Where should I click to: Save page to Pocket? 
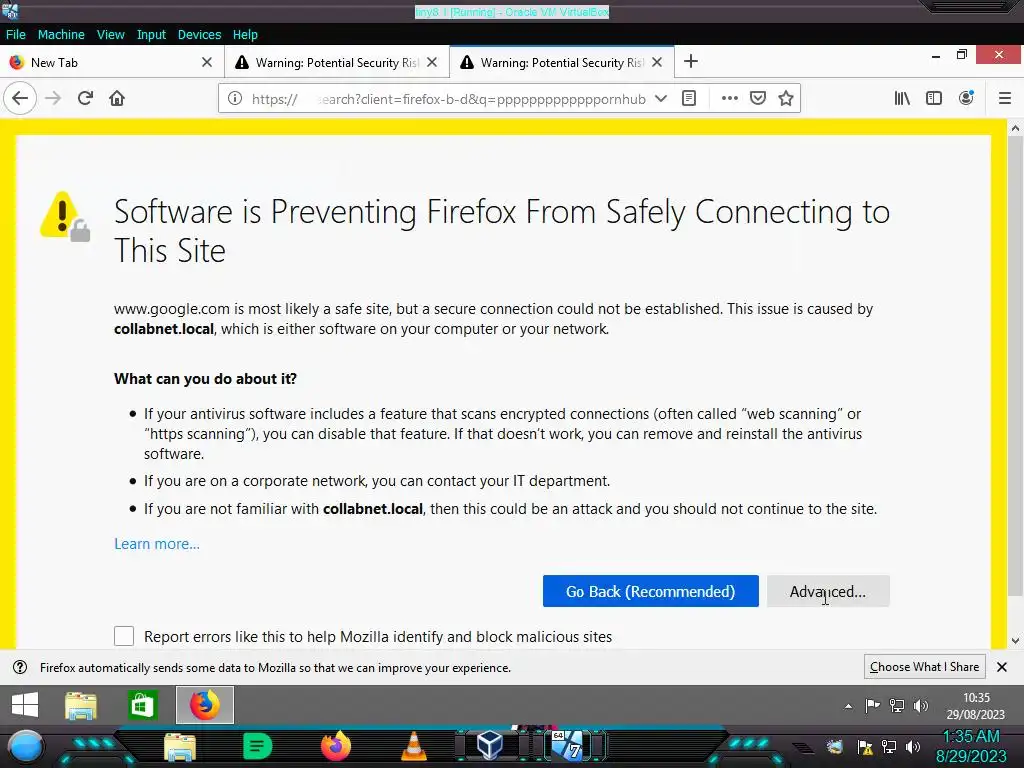[x=758, y=99]
